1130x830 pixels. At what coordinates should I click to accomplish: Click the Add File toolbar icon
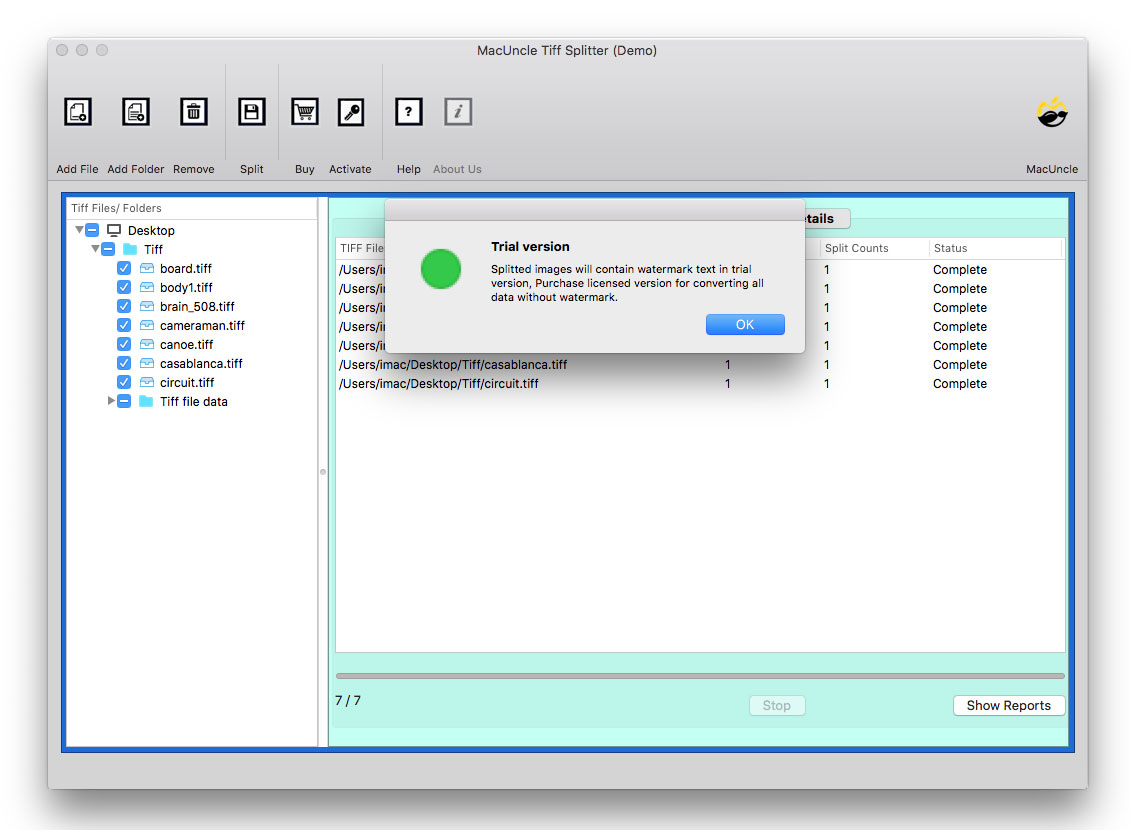pos(78,112)
